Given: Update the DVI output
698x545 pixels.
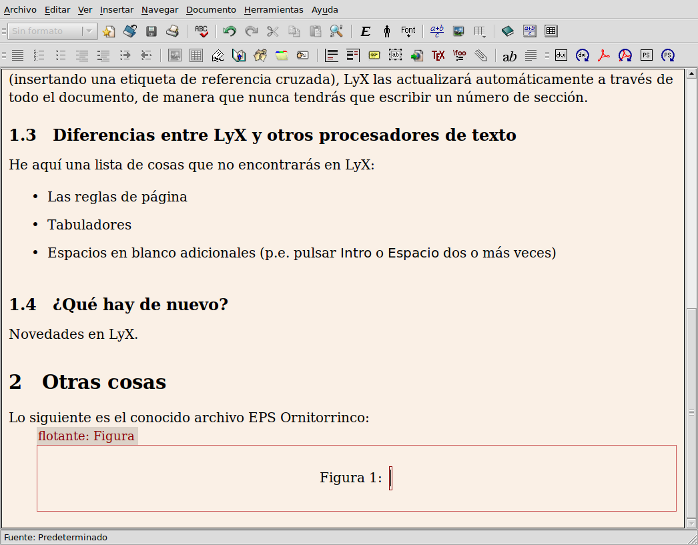Looking at the screenshot, I should [582, 56].
